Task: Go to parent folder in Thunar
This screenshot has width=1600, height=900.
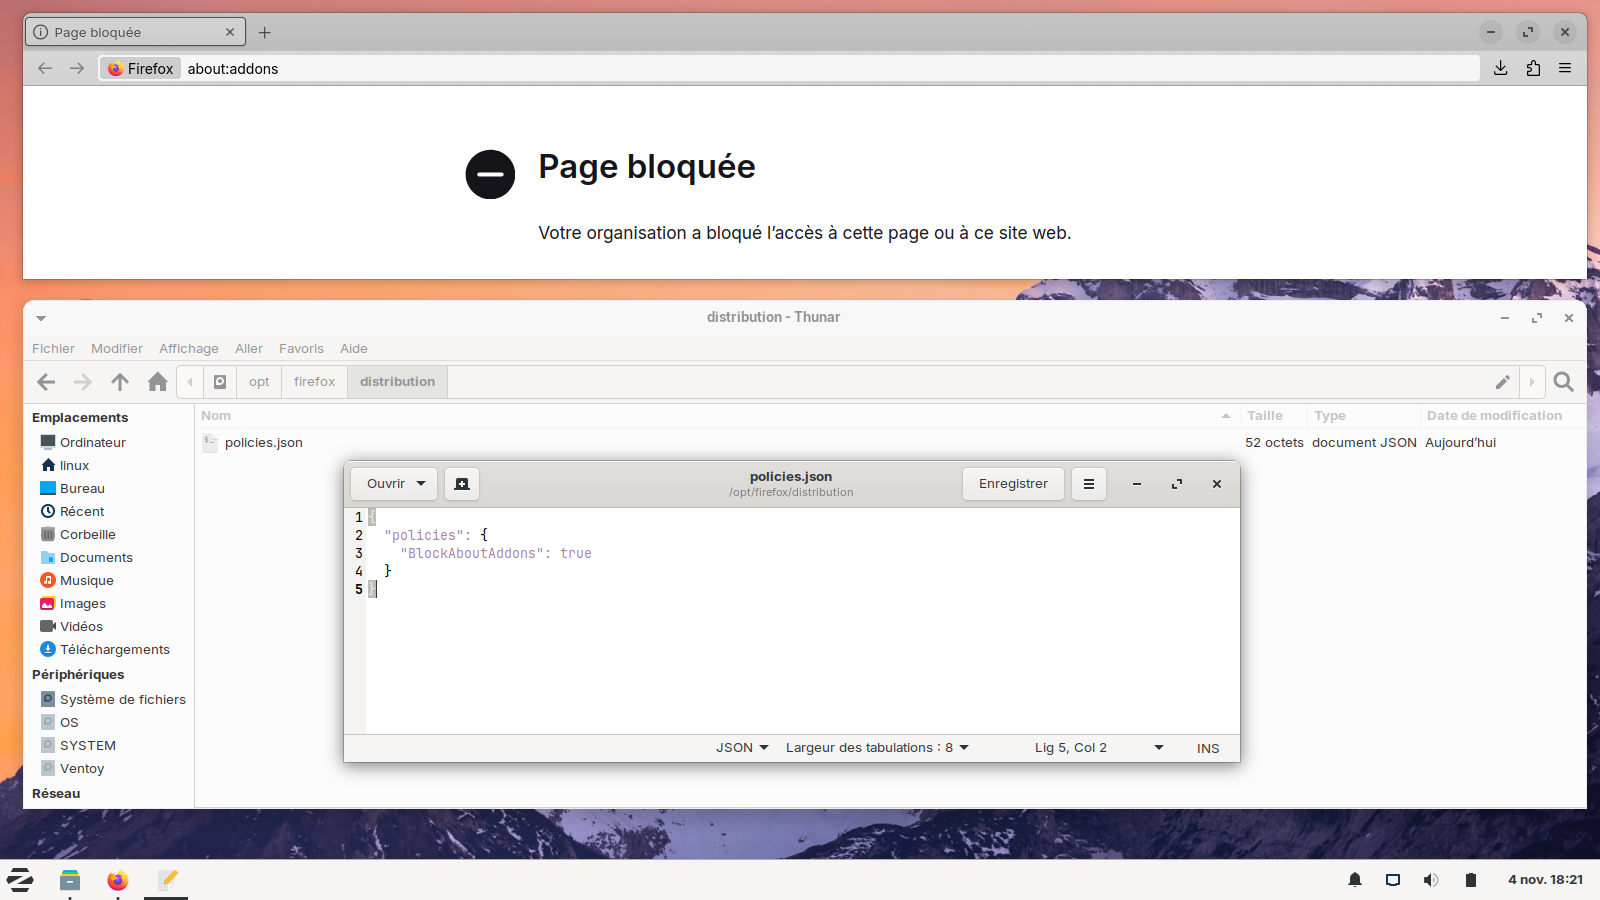Action: (120, 382)
